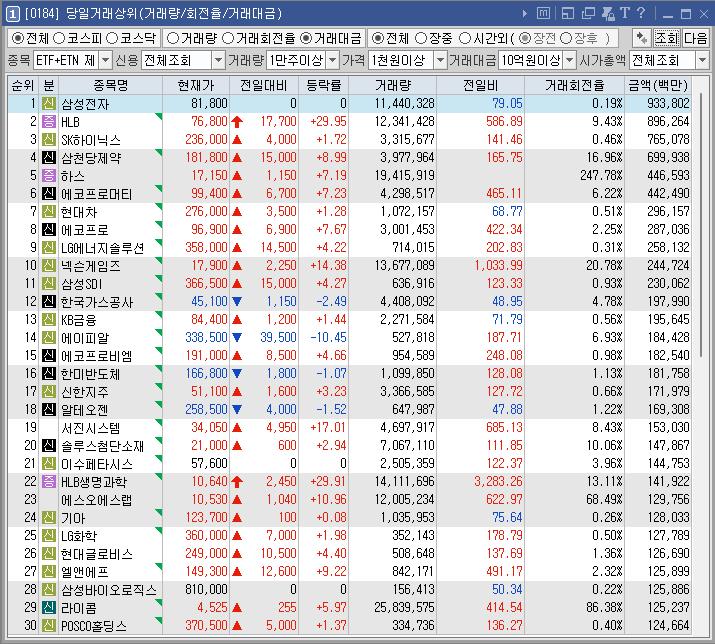Click the play arrow icon in title bar

point(525,14)
